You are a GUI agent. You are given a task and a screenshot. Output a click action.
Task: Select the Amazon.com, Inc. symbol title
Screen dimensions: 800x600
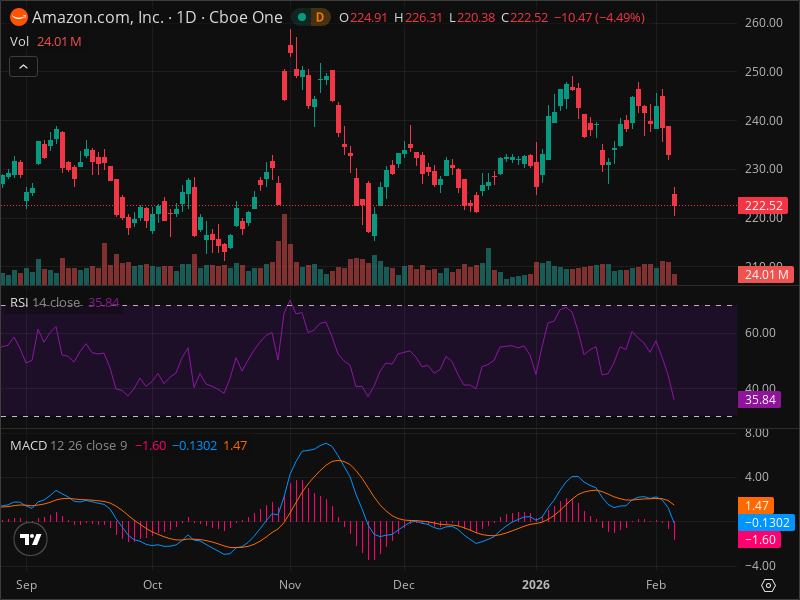[x=157, y=17]
